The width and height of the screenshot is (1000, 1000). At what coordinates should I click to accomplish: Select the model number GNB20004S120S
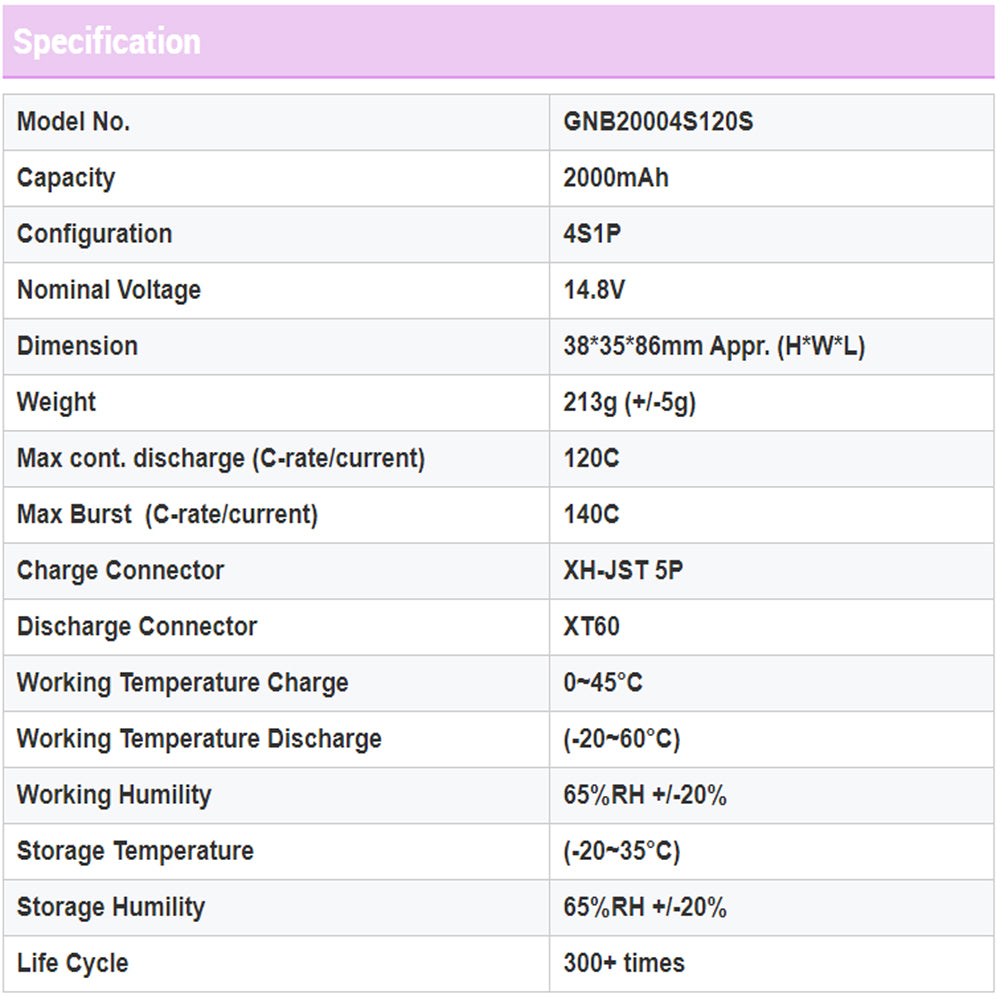tap(658, 122)
